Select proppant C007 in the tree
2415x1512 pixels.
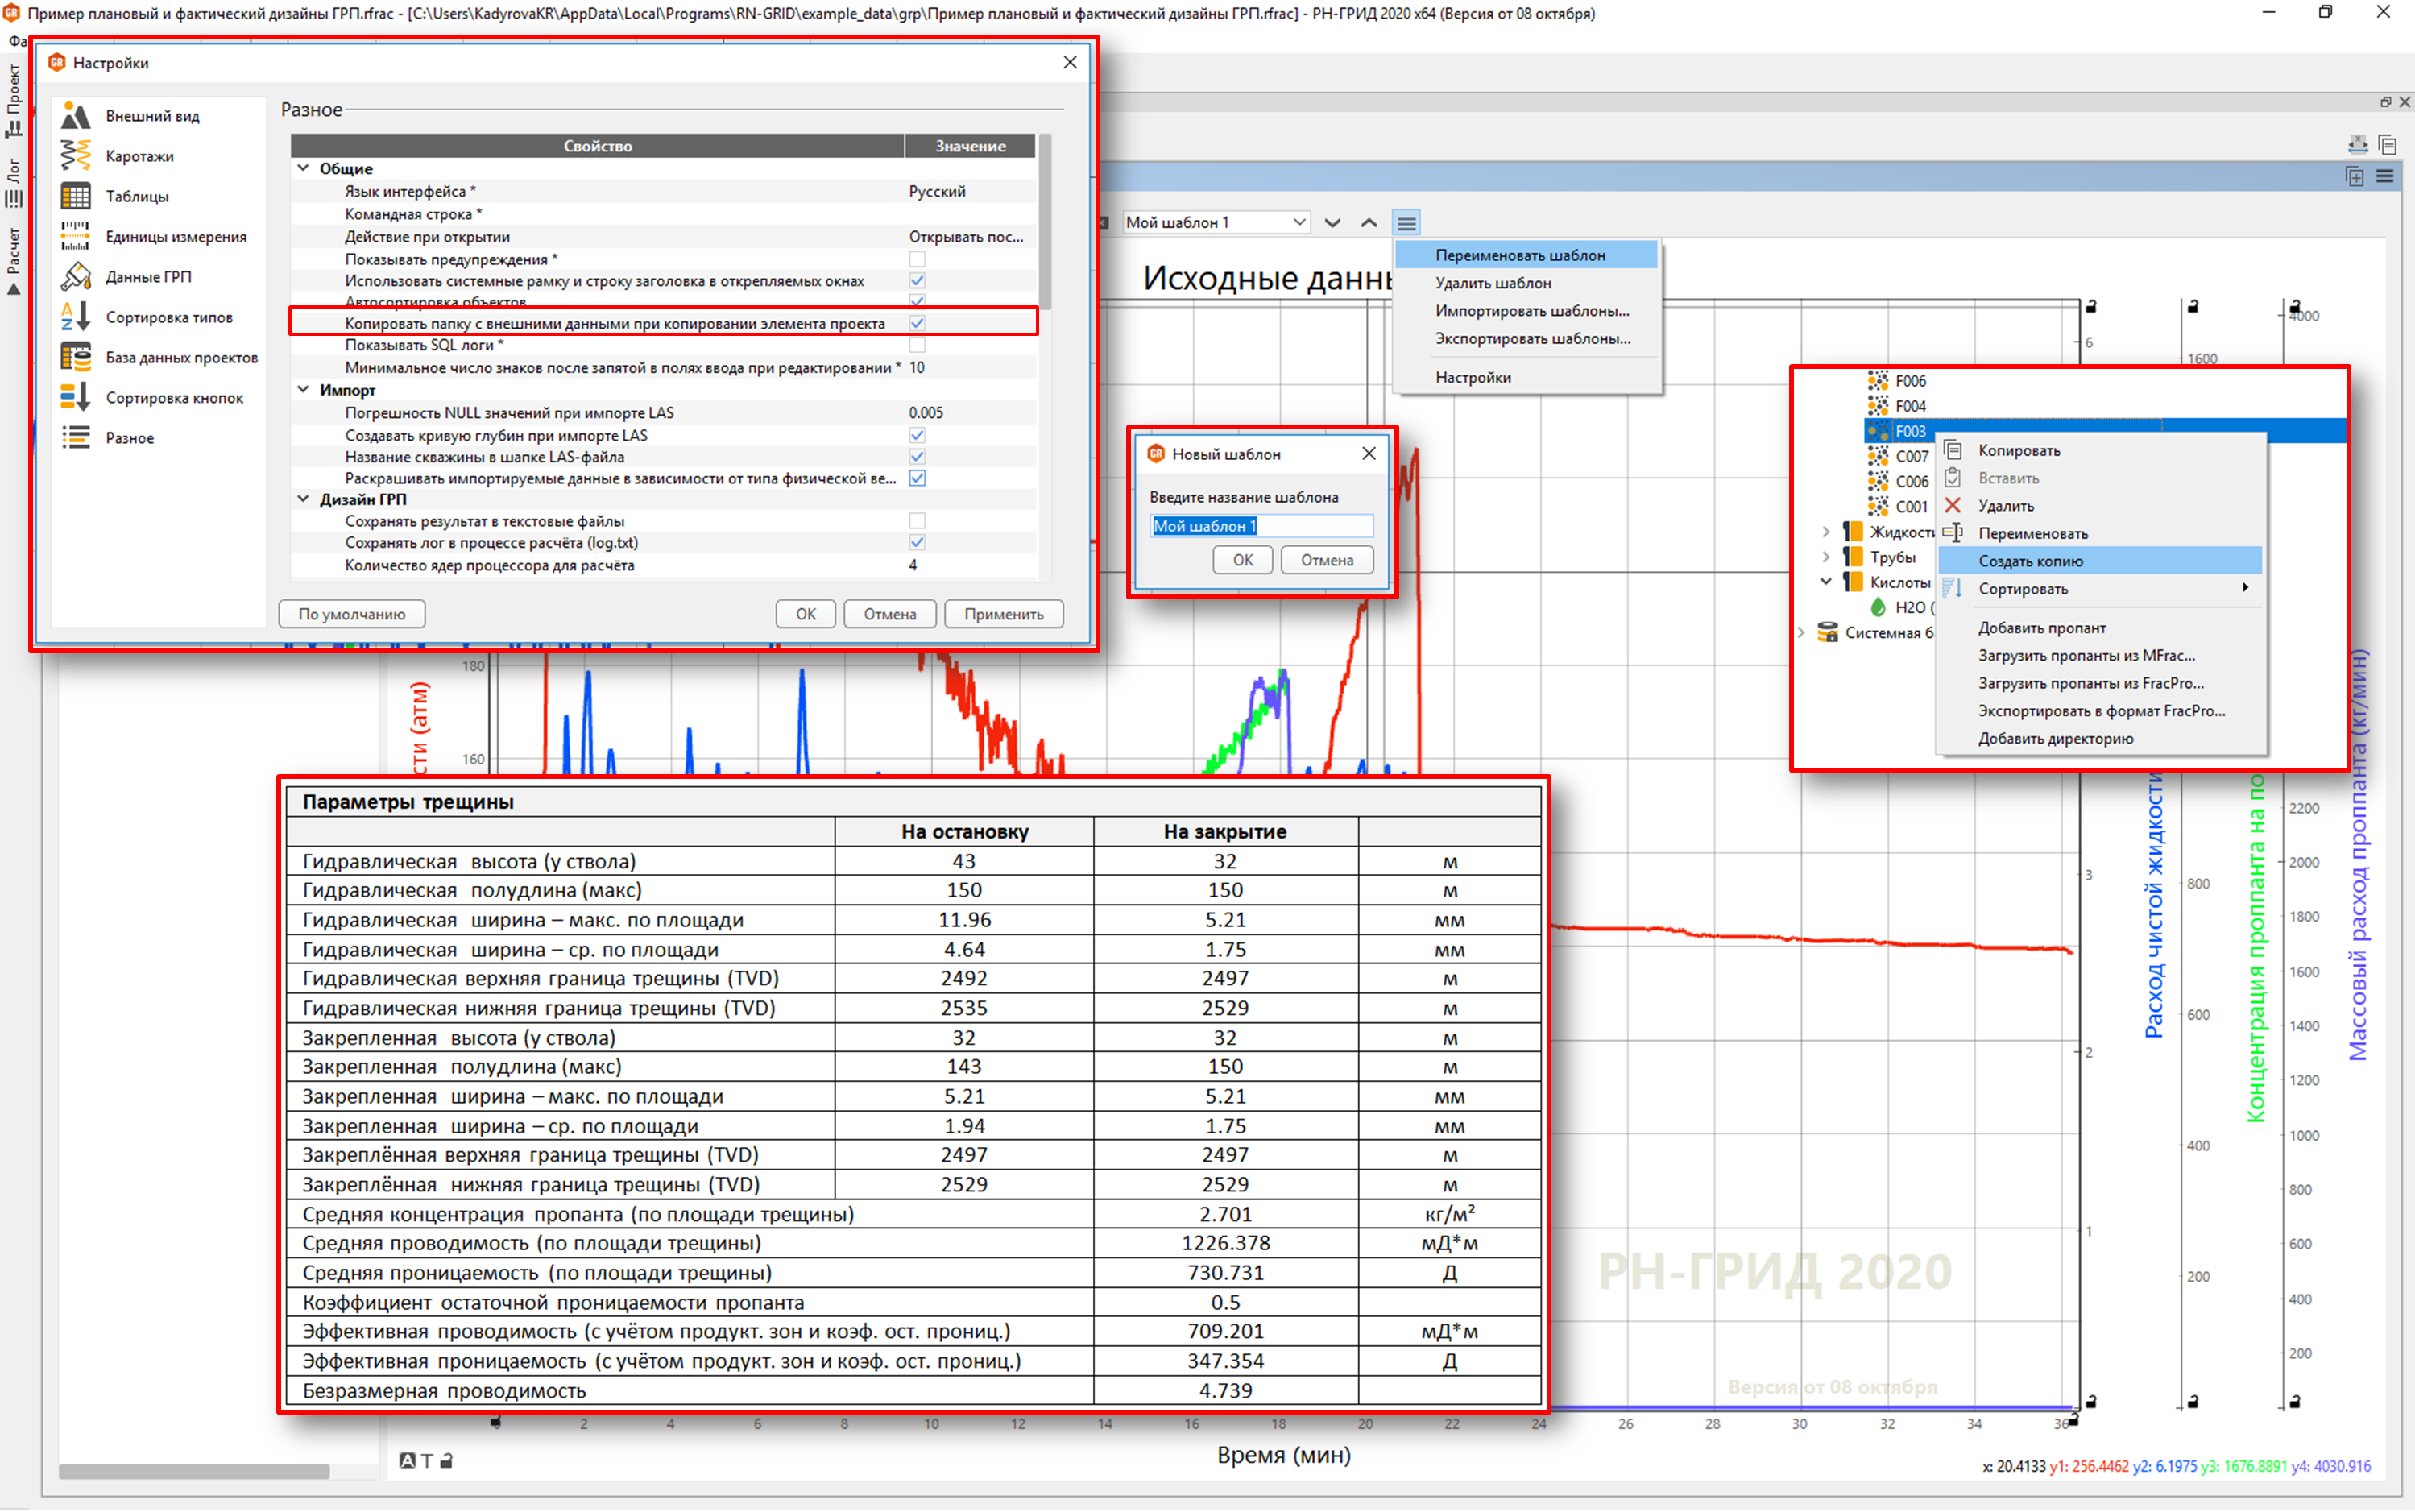(x=1911, y=456)
